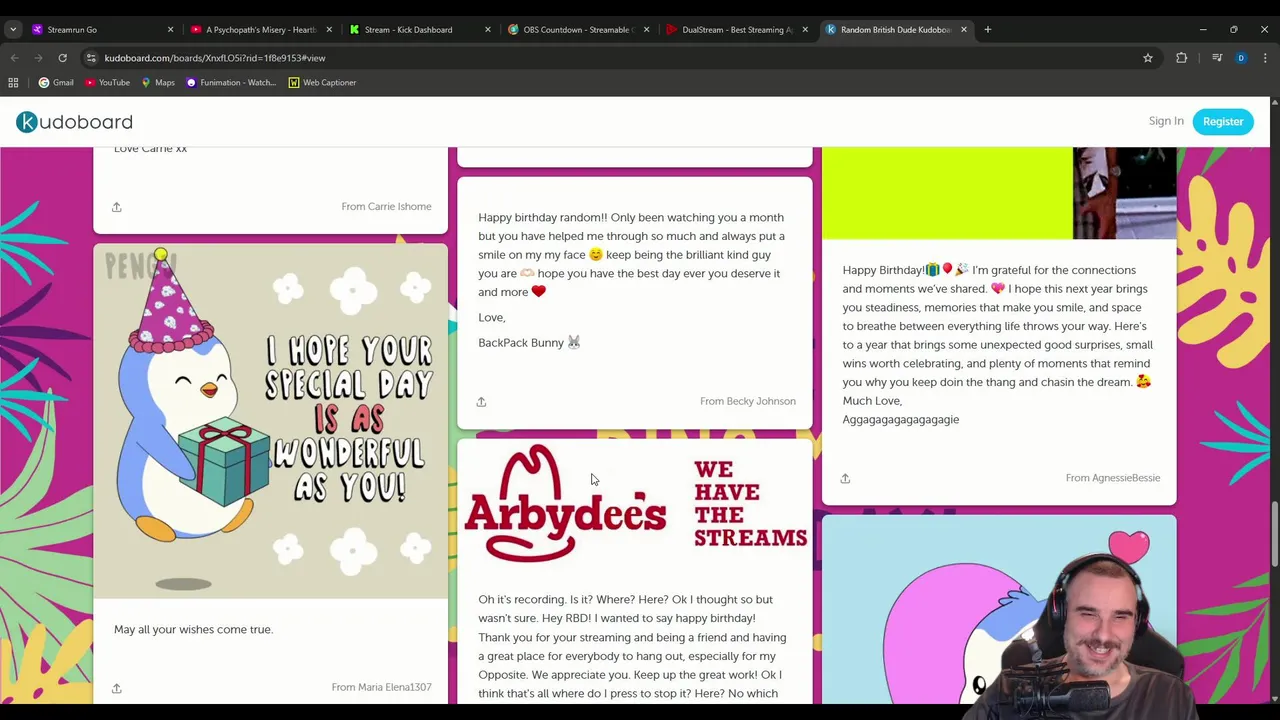Click 'From Becky Johnson' text
The height and width of the screenshot is (720, 1280).
tap(748, 402)
